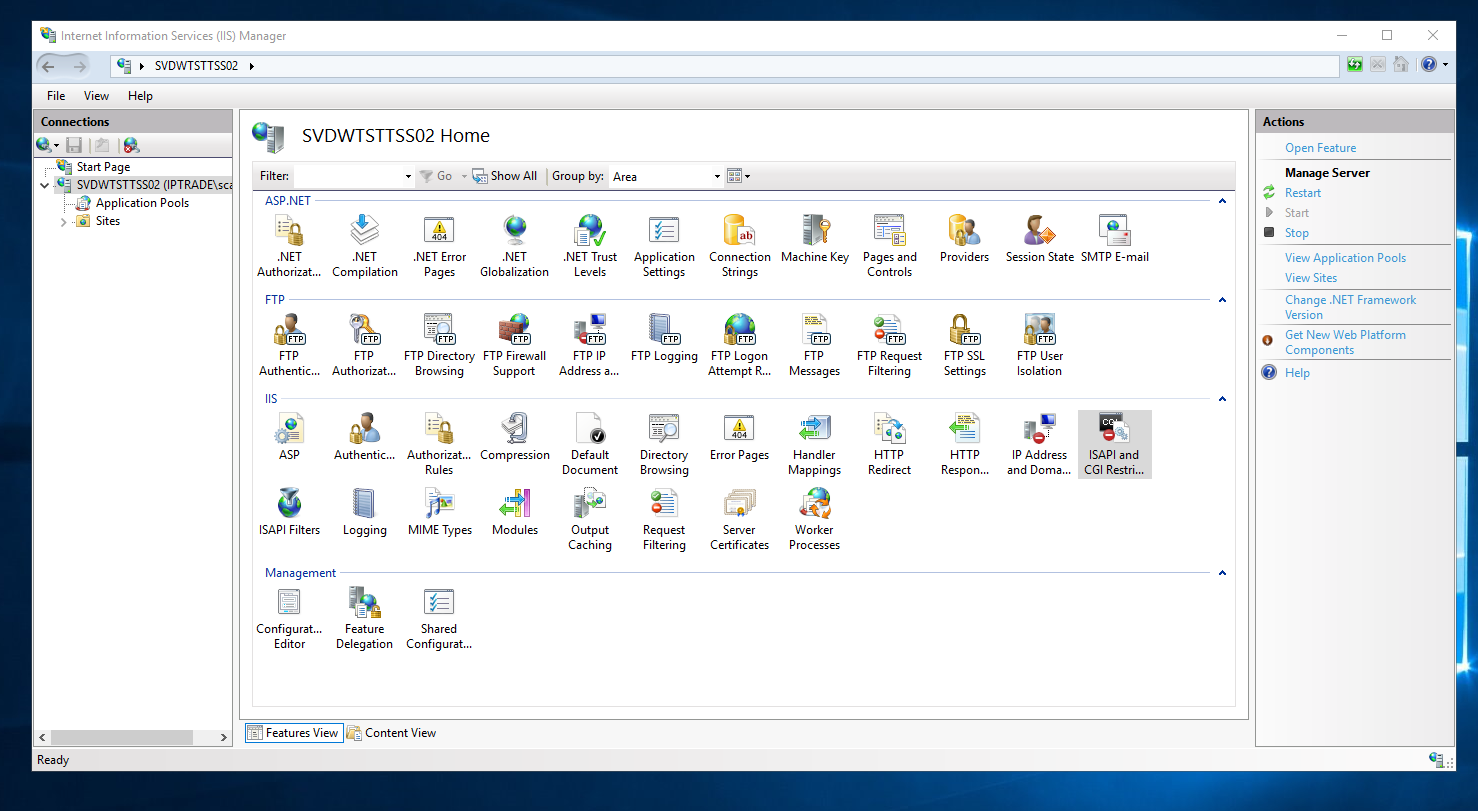Open the Compression feature
The width and height of the screenshot is (1478, 811).
tap(515, 437)
